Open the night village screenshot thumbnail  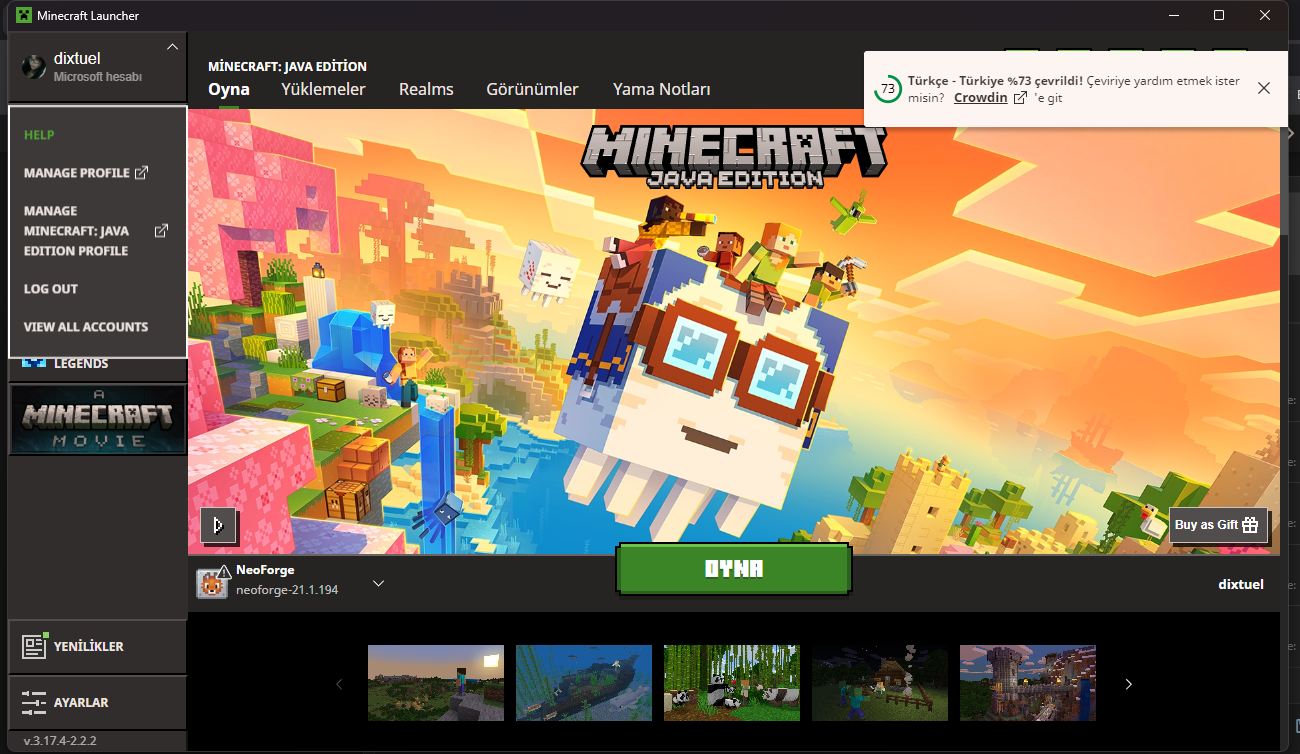coord(880,683)
